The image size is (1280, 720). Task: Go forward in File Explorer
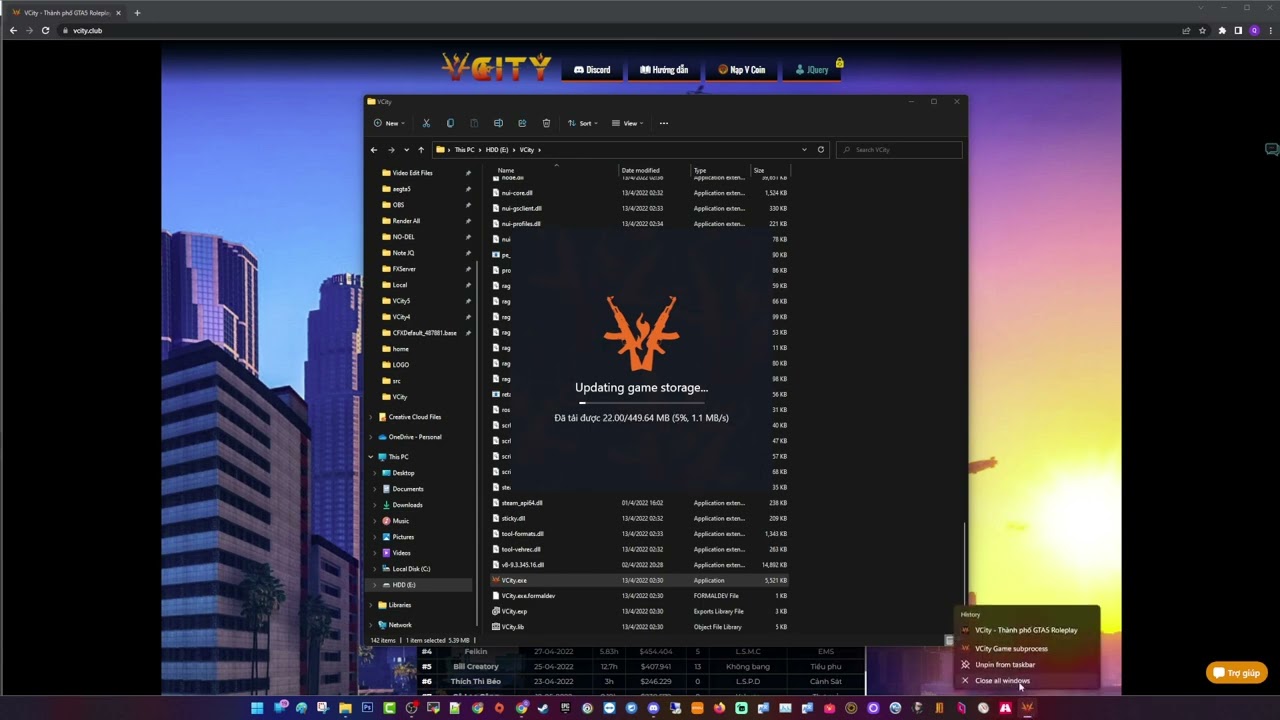391,150
